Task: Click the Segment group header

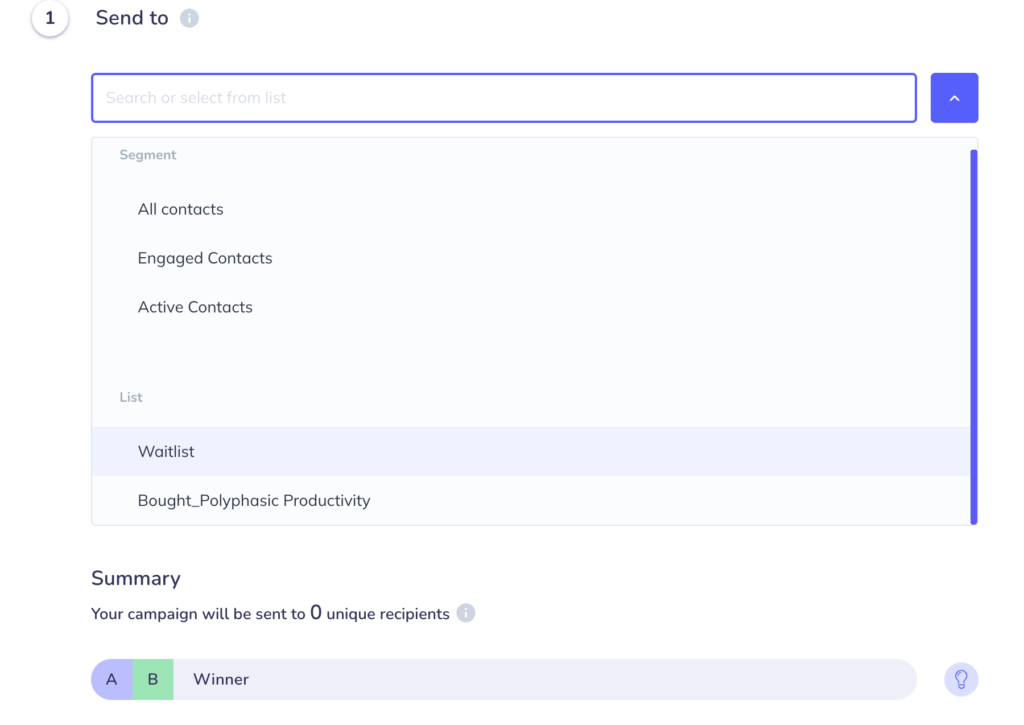Action: point(148,155)
